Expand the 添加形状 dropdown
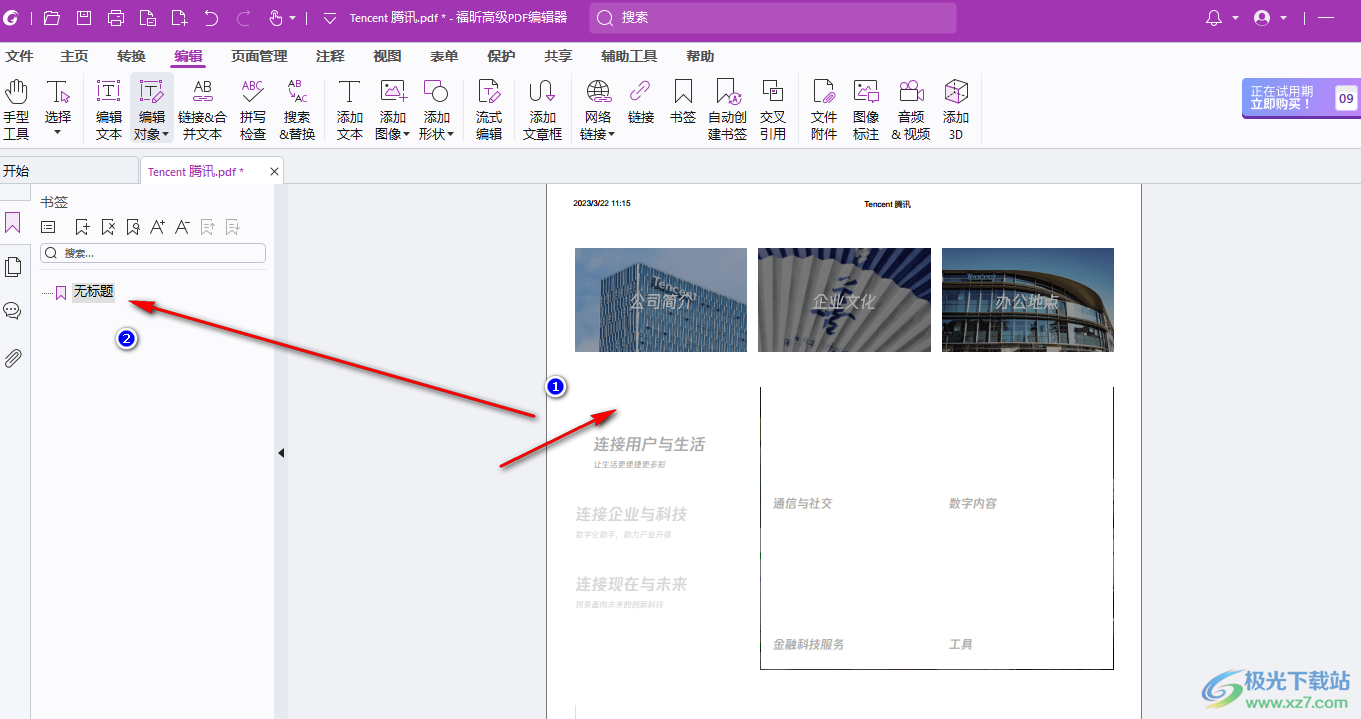The image size is (1361, 719). pos(449,133)
